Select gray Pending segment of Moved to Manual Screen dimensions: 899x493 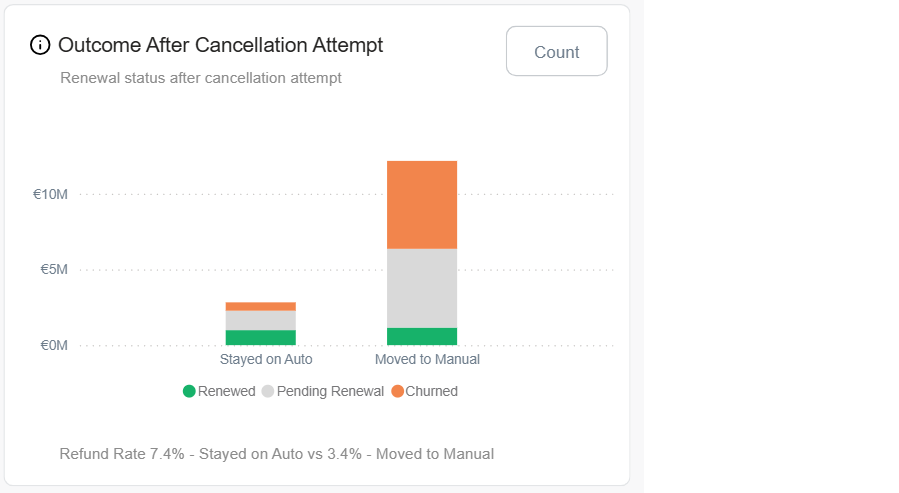coord(422,288)
